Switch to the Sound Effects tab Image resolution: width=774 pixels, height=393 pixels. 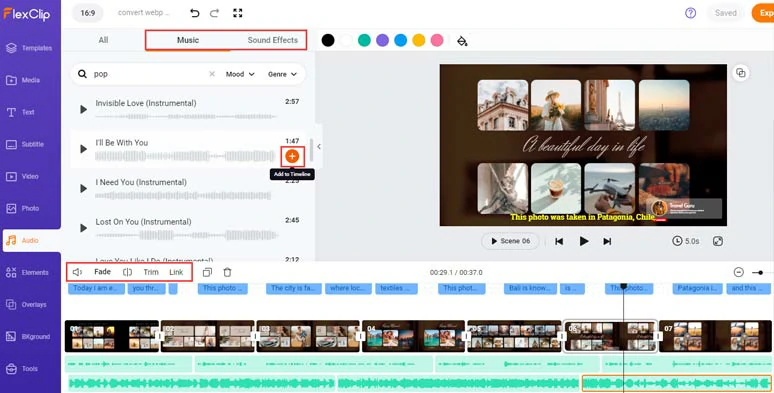point(272,40)
